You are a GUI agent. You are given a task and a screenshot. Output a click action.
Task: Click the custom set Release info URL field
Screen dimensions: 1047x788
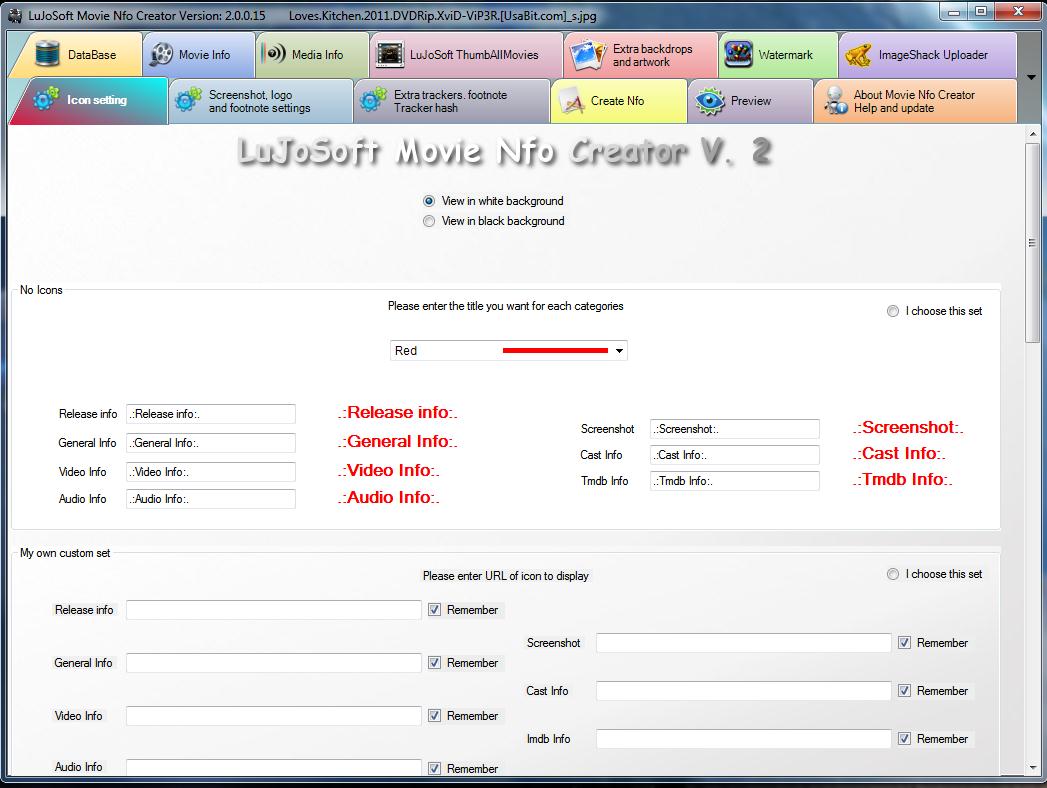[x=274, y=610]
